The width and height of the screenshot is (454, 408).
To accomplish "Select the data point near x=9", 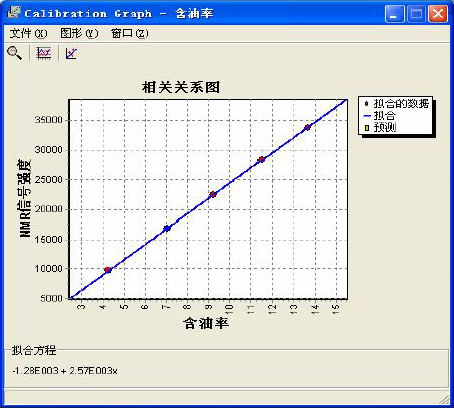I will coord(213,194).
